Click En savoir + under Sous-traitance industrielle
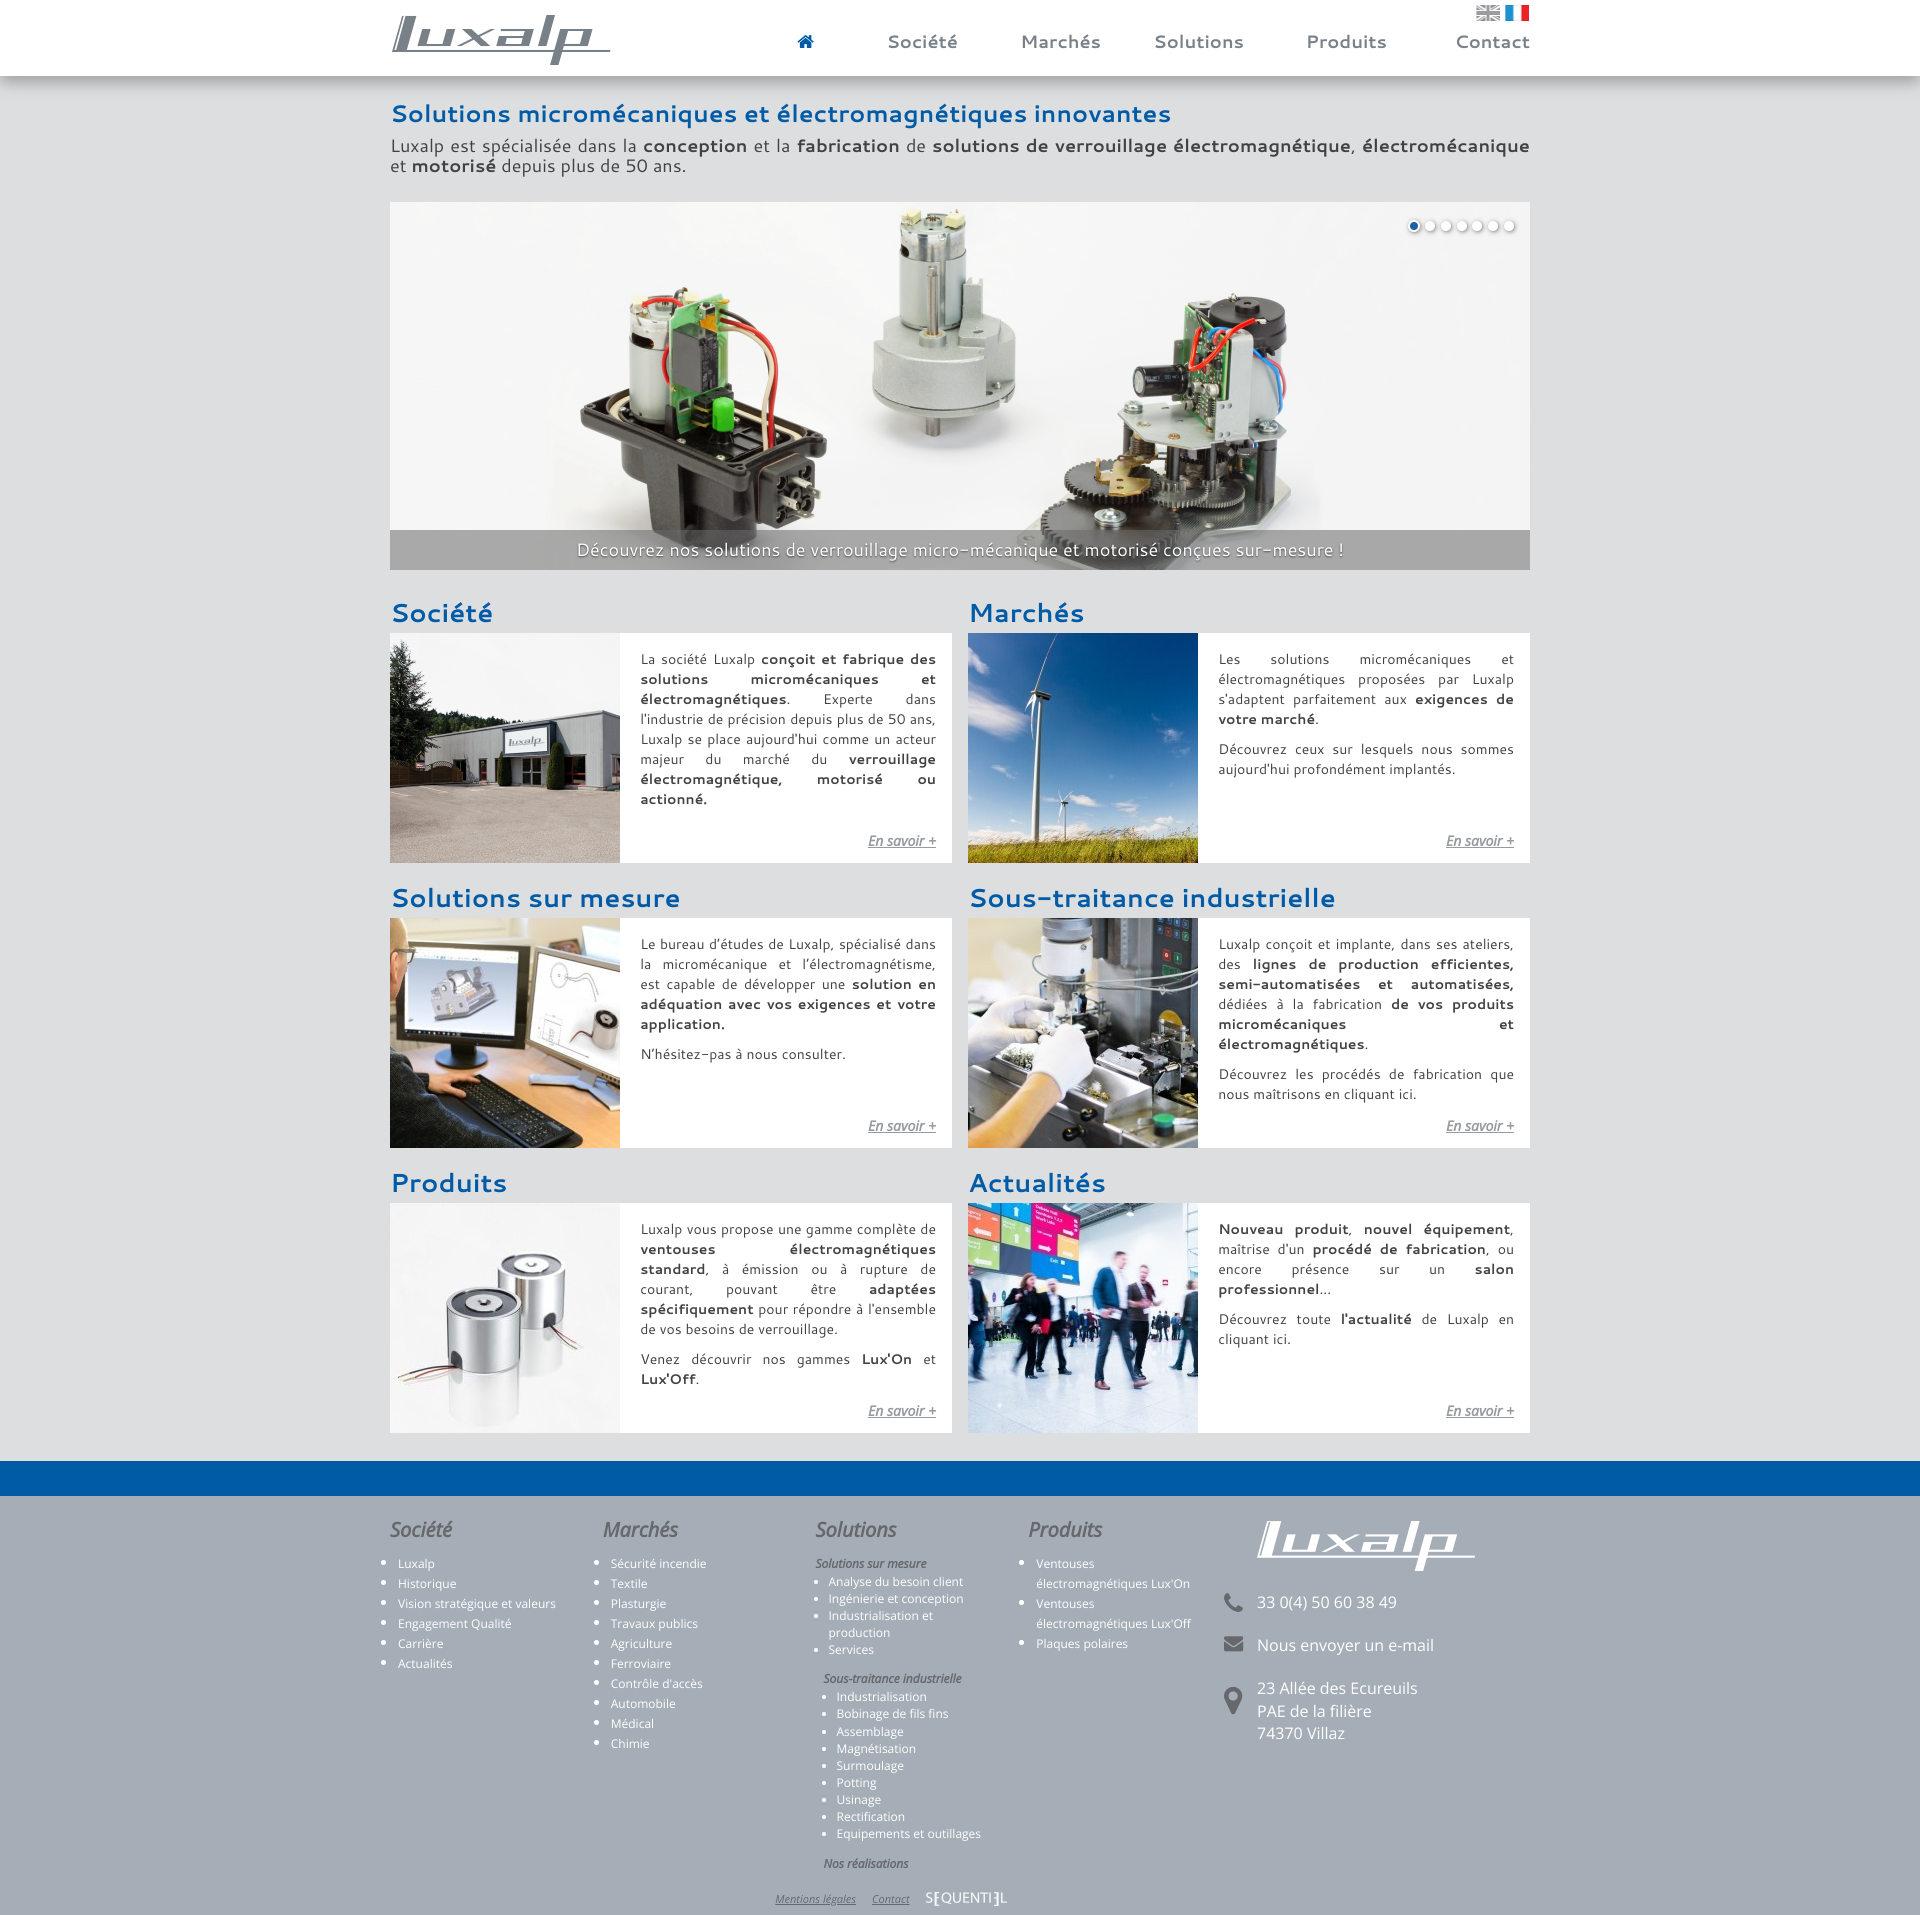 (x=1480, y=1126)
